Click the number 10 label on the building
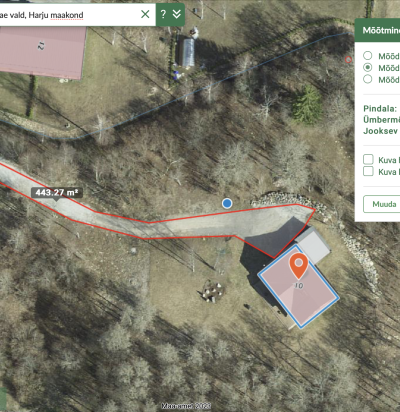The width and height of the screenshot is (400, 412). [299, 285]
